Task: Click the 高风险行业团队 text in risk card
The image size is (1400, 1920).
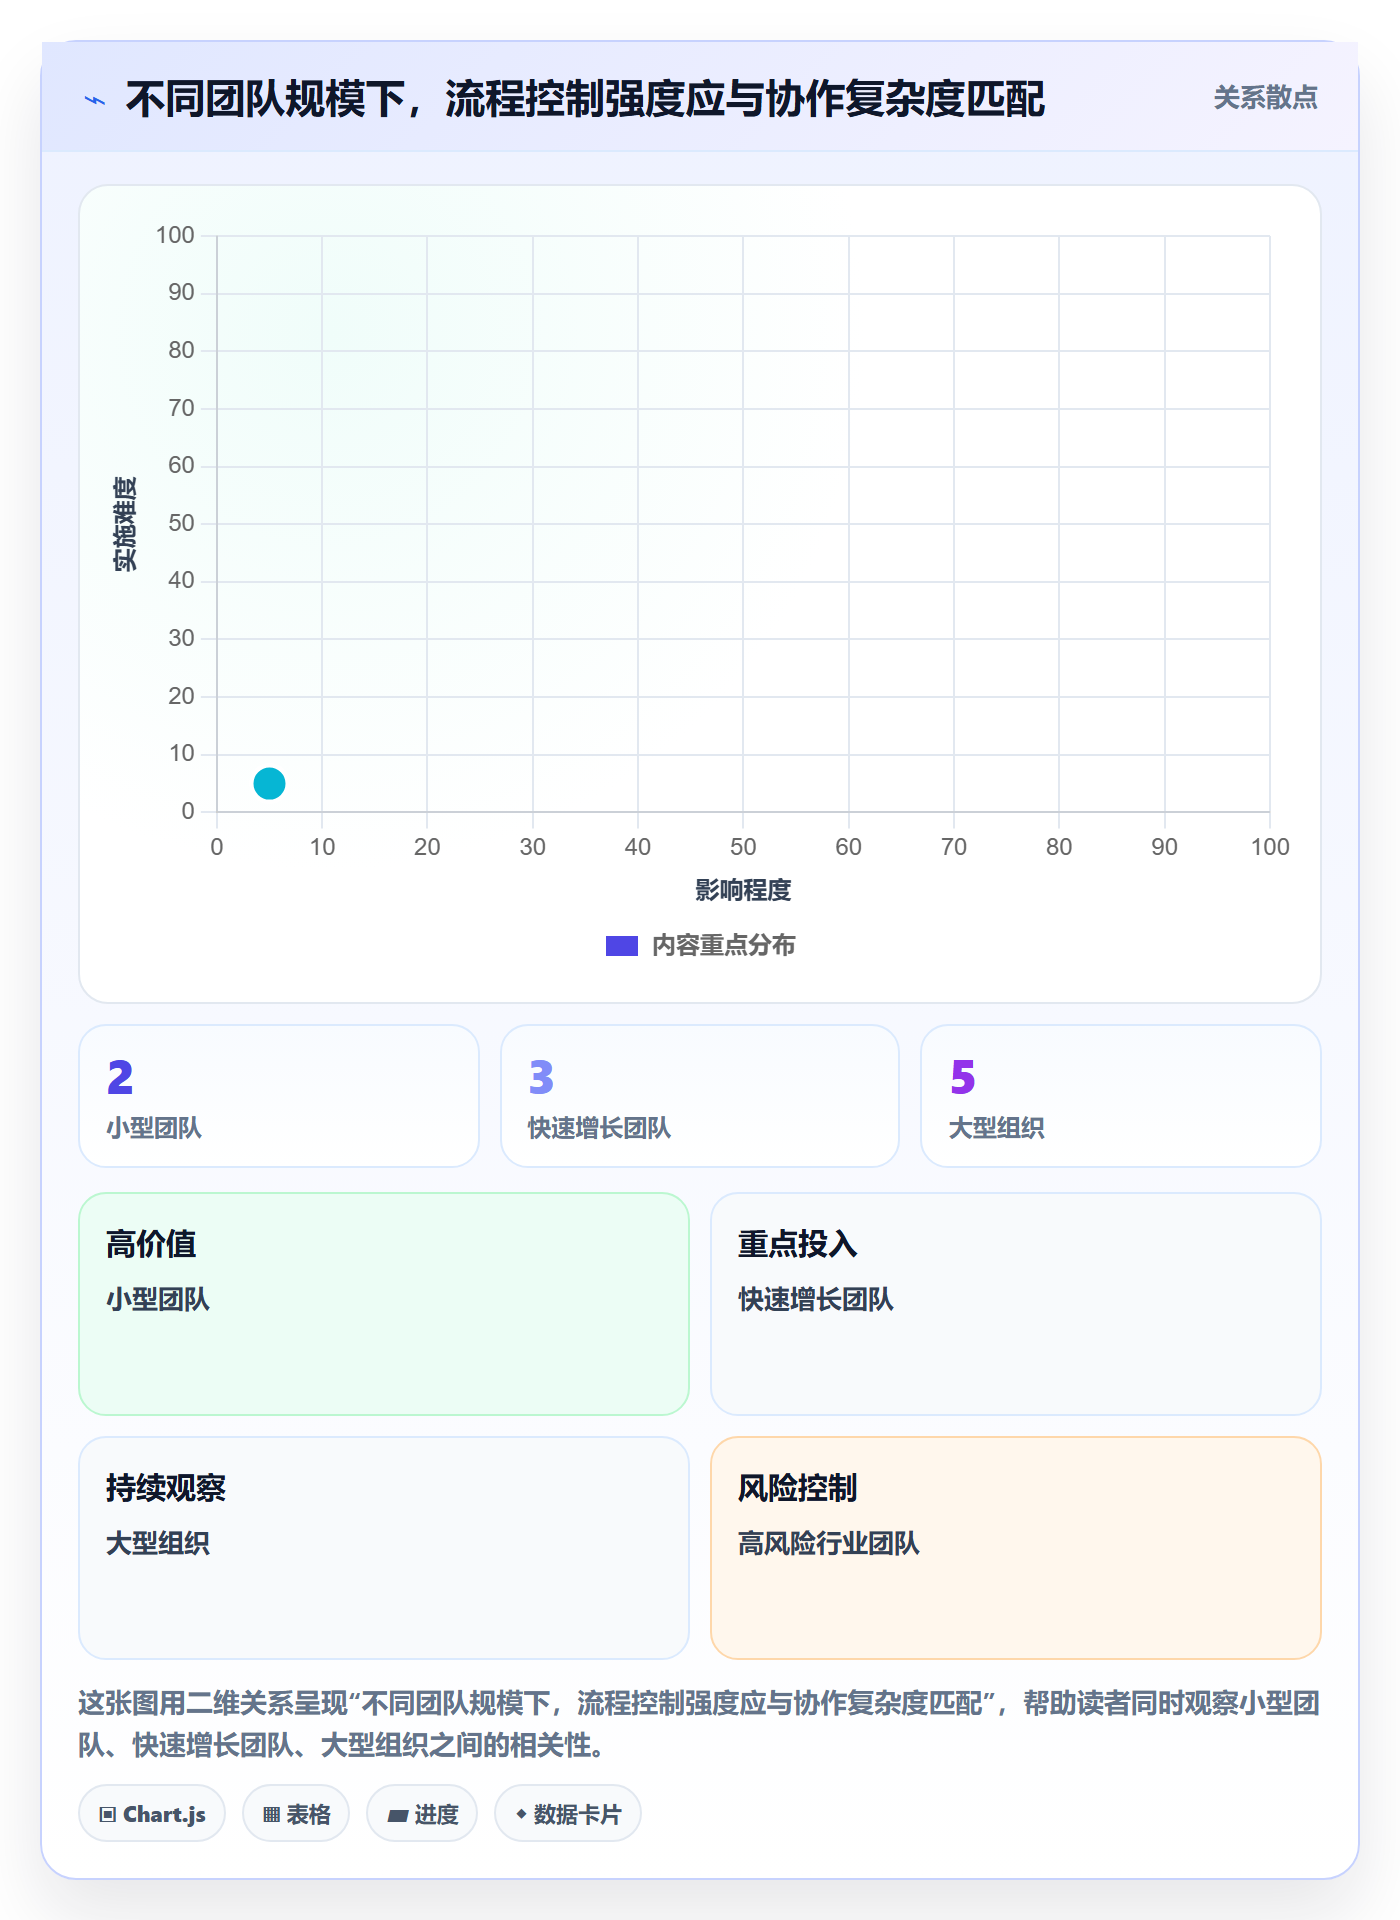Action: click(828, 1544)
